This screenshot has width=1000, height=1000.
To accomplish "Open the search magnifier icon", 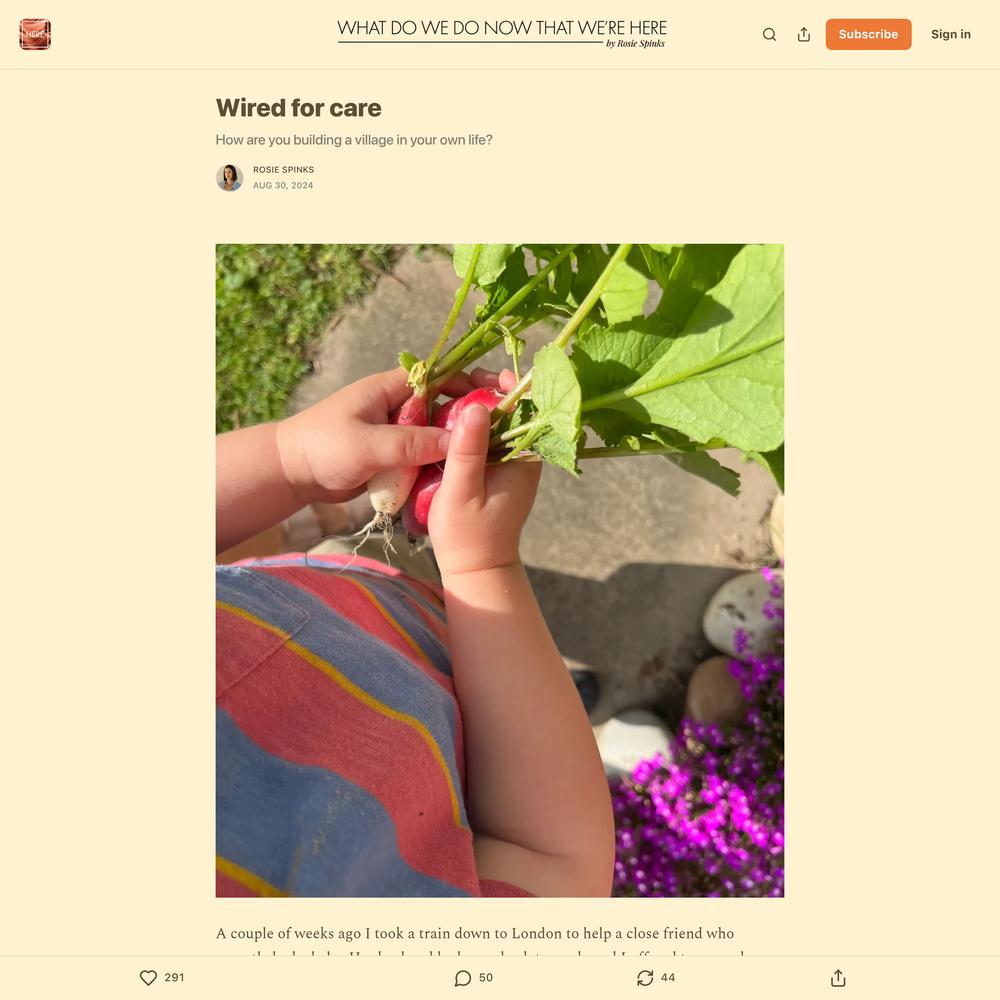I will click(769, 34).
